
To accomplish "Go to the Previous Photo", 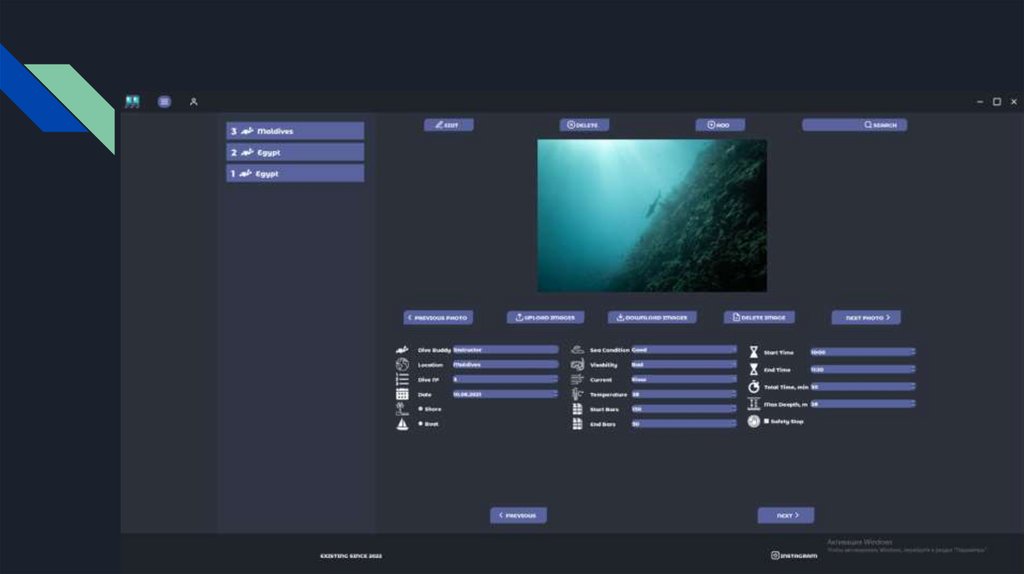I will (x=438, y=317).
